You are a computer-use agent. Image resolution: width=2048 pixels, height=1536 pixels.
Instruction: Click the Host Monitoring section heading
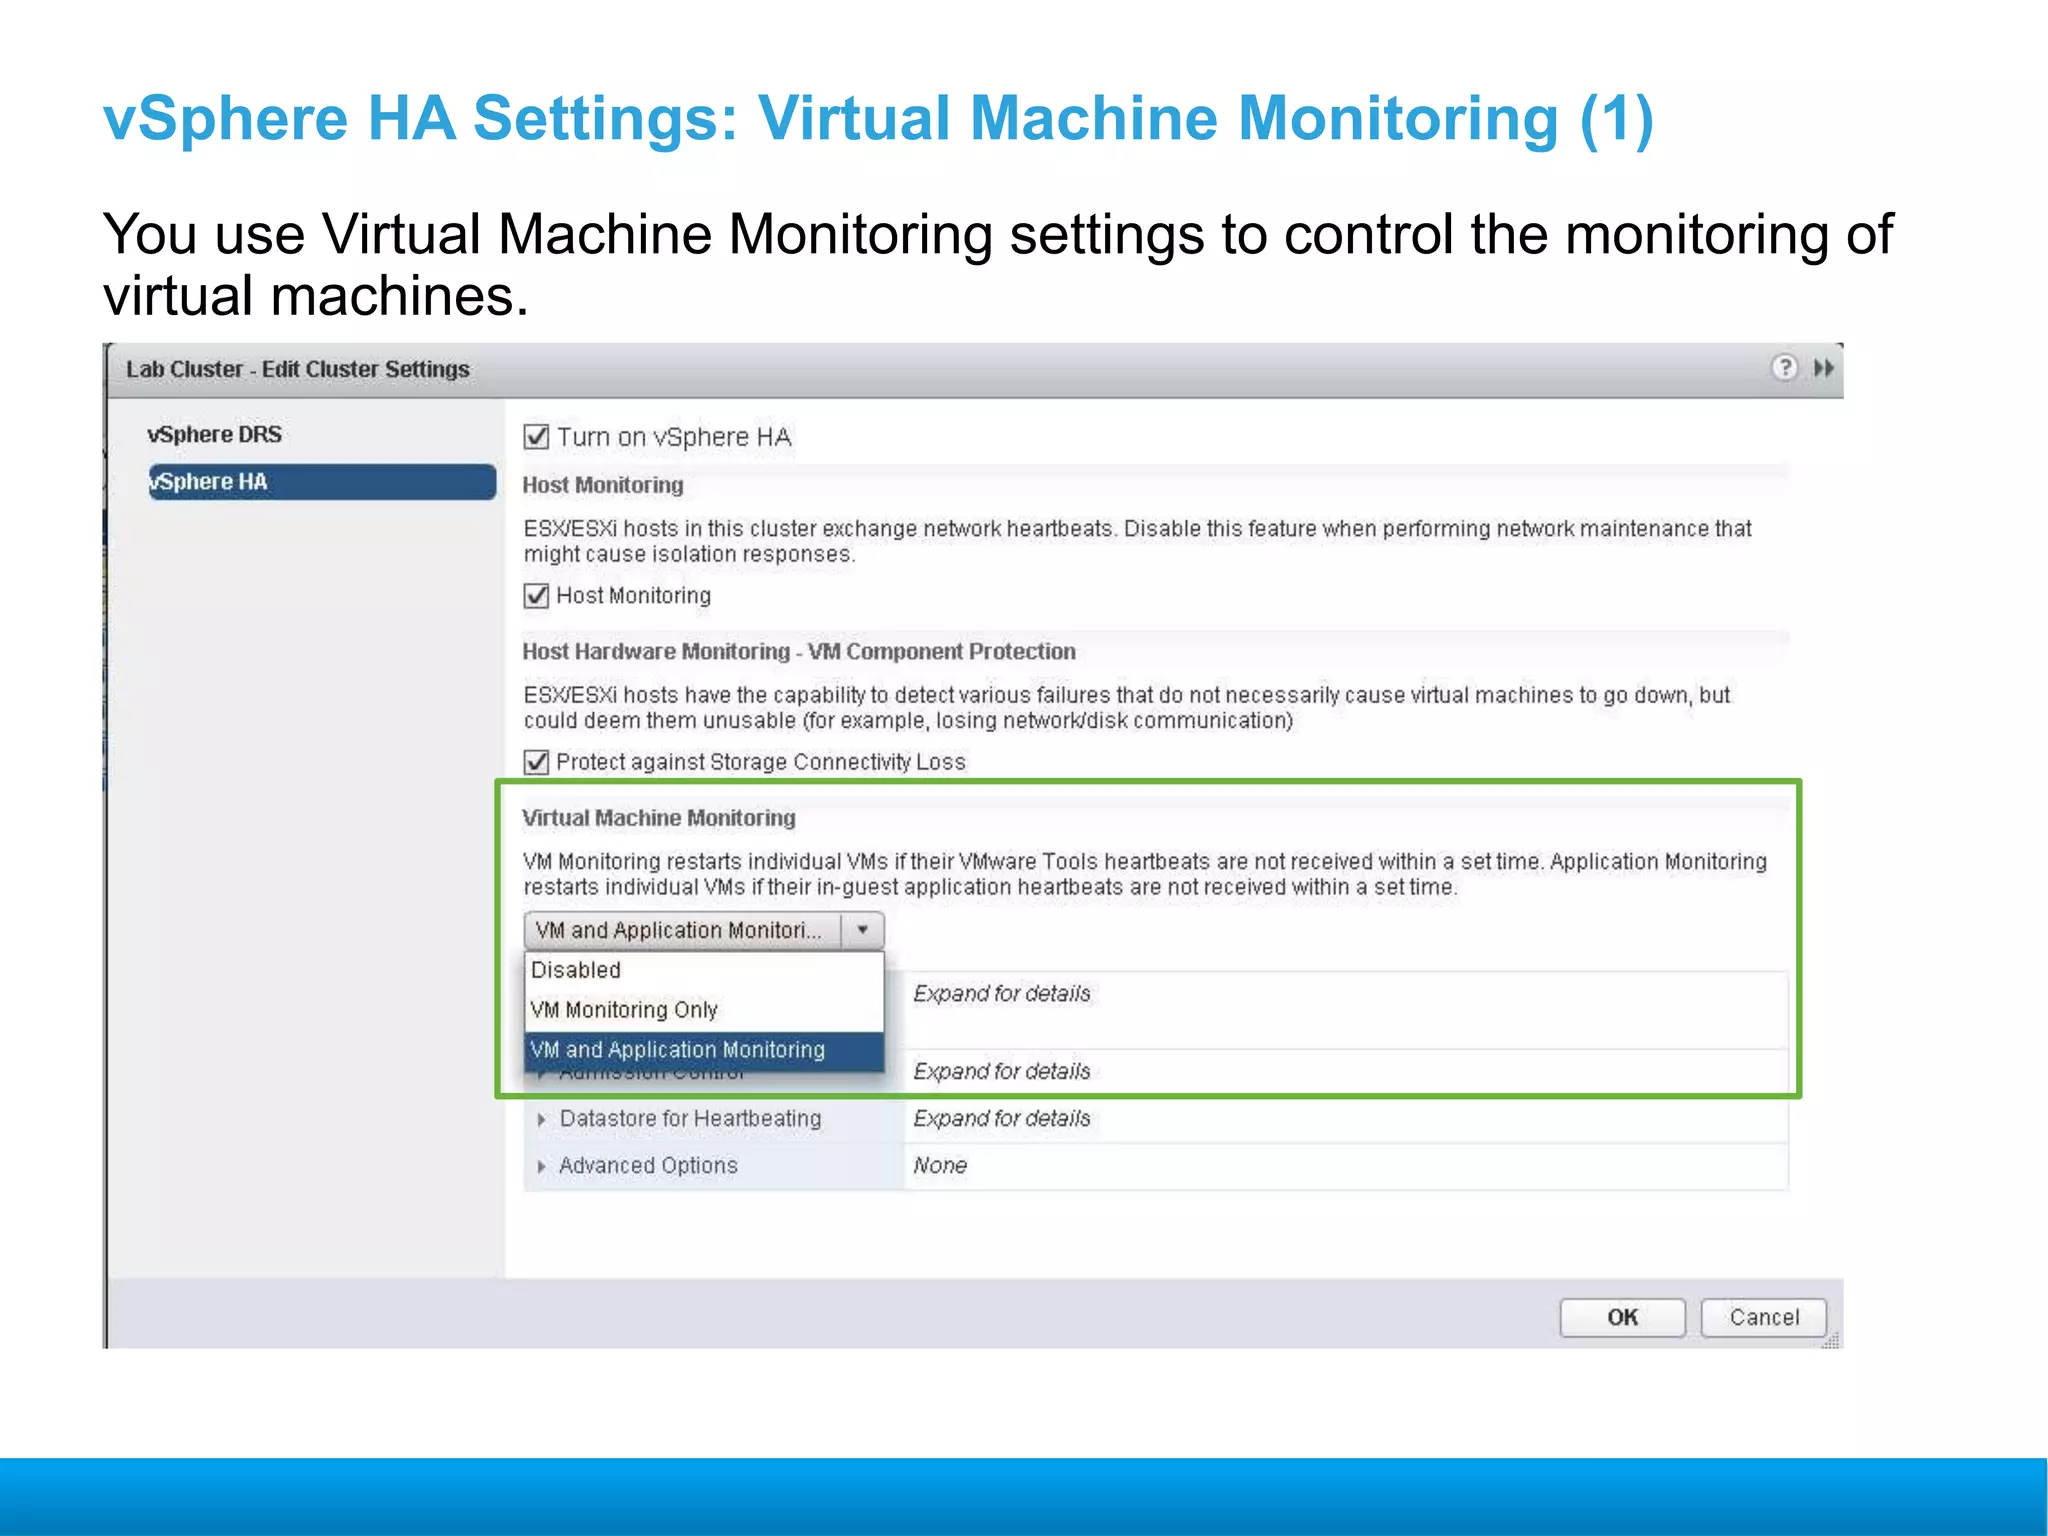click(603, 485)
